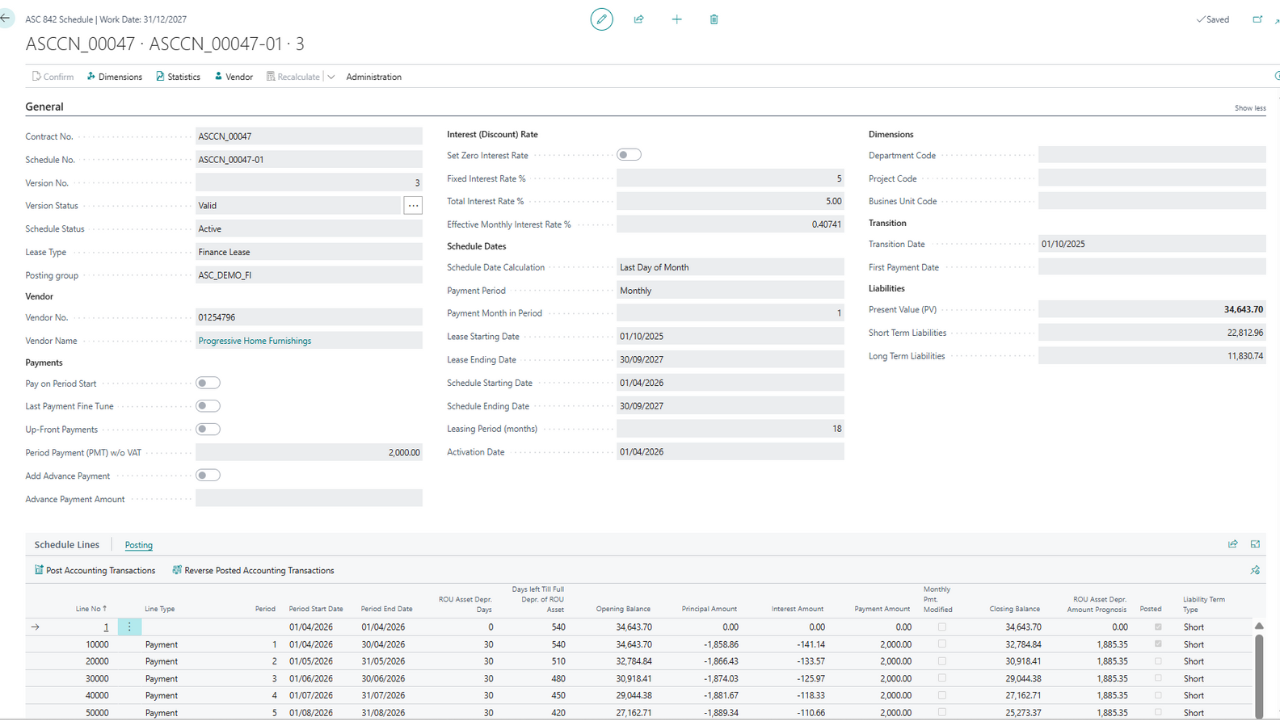Click the three-dot row menu for line 1
The height and width of the screenshot is (720, 1280).
pos(129,627)
